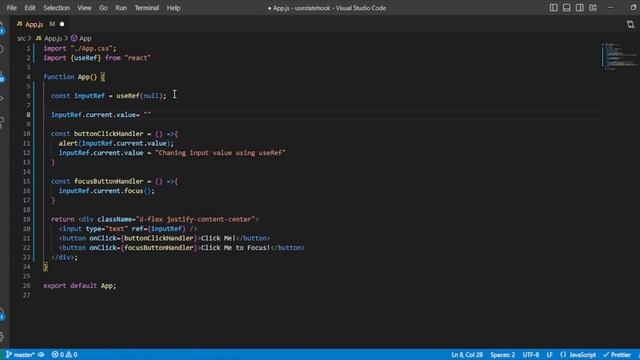Click Ln 8, Col 28 in status bar
The height and width of the screenshot is (360, 640).
(x=467, y=355)
